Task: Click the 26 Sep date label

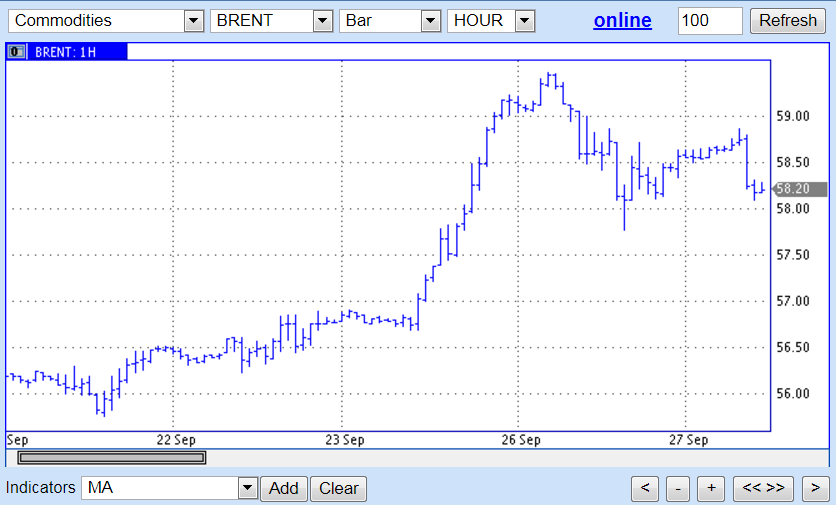Action: pyautogui.click(x=521, y=440)
